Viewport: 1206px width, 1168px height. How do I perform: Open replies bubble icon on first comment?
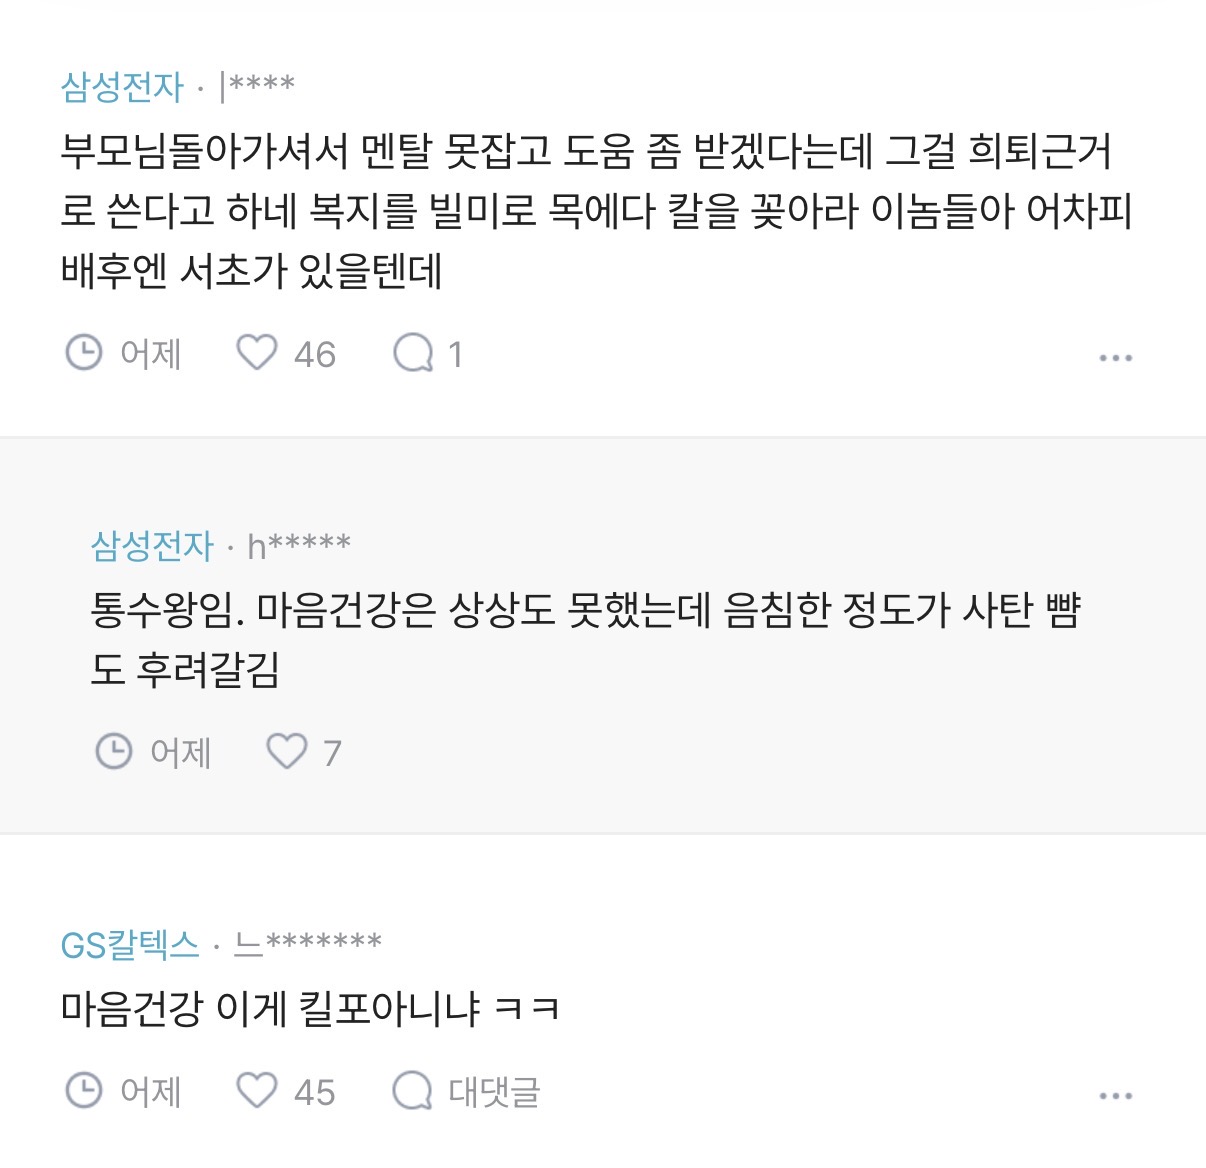click(413, 353)
